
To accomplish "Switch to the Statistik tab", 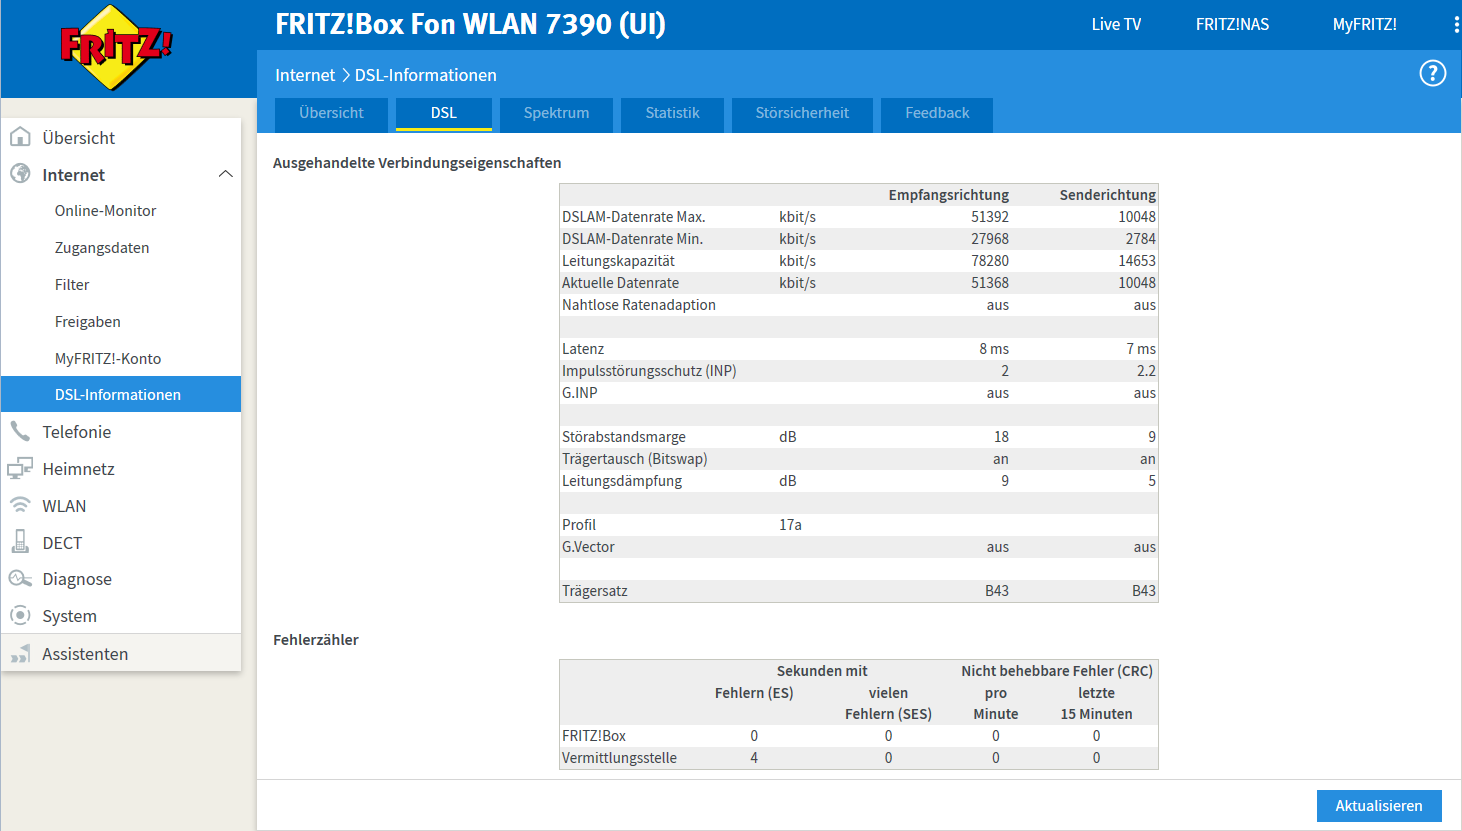I will pyautogui.click(x=672, y=113).
